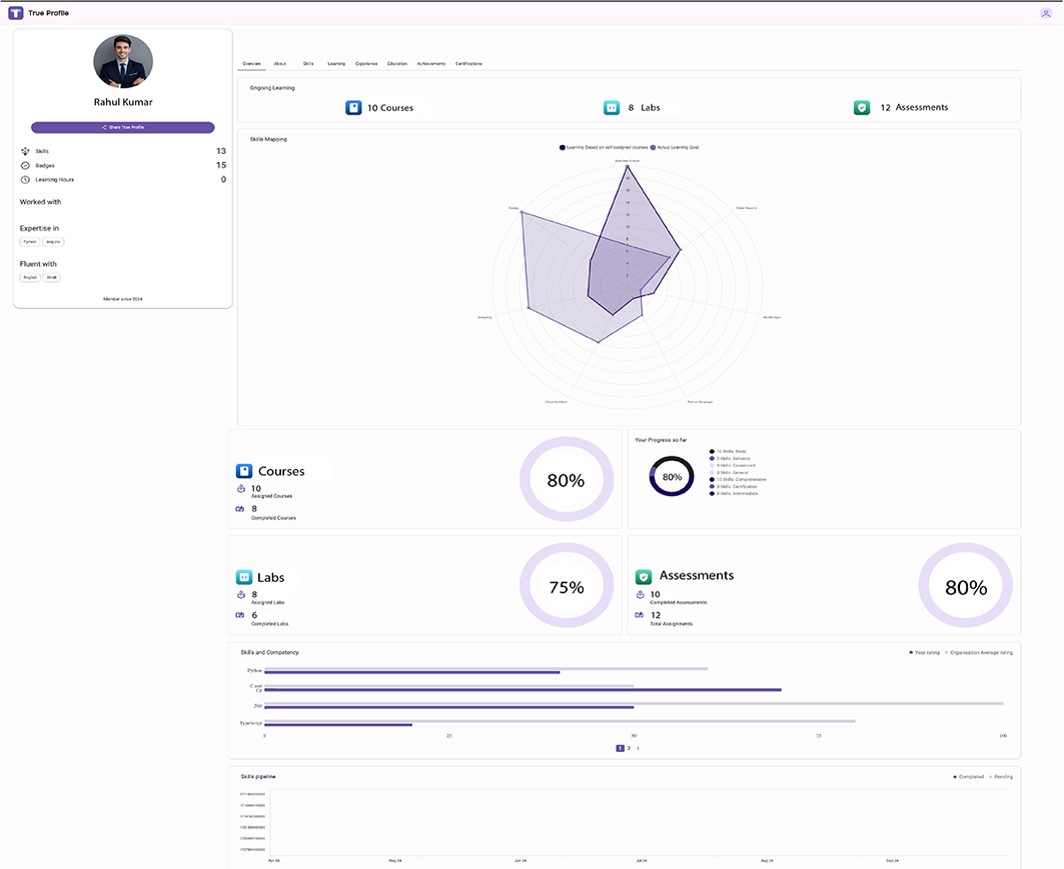
Task: Switch to the About tab
Action: [x=280, y=64]
